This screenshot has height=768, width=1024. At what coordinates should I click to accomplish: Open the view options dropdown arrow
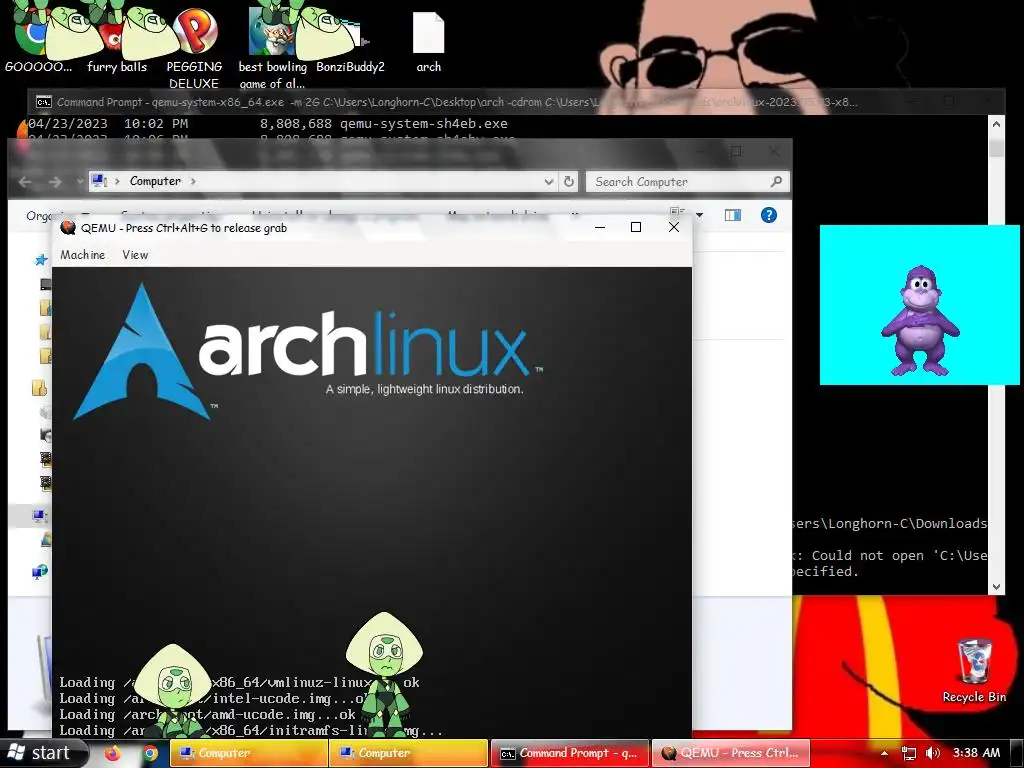[x=699, y=215]
